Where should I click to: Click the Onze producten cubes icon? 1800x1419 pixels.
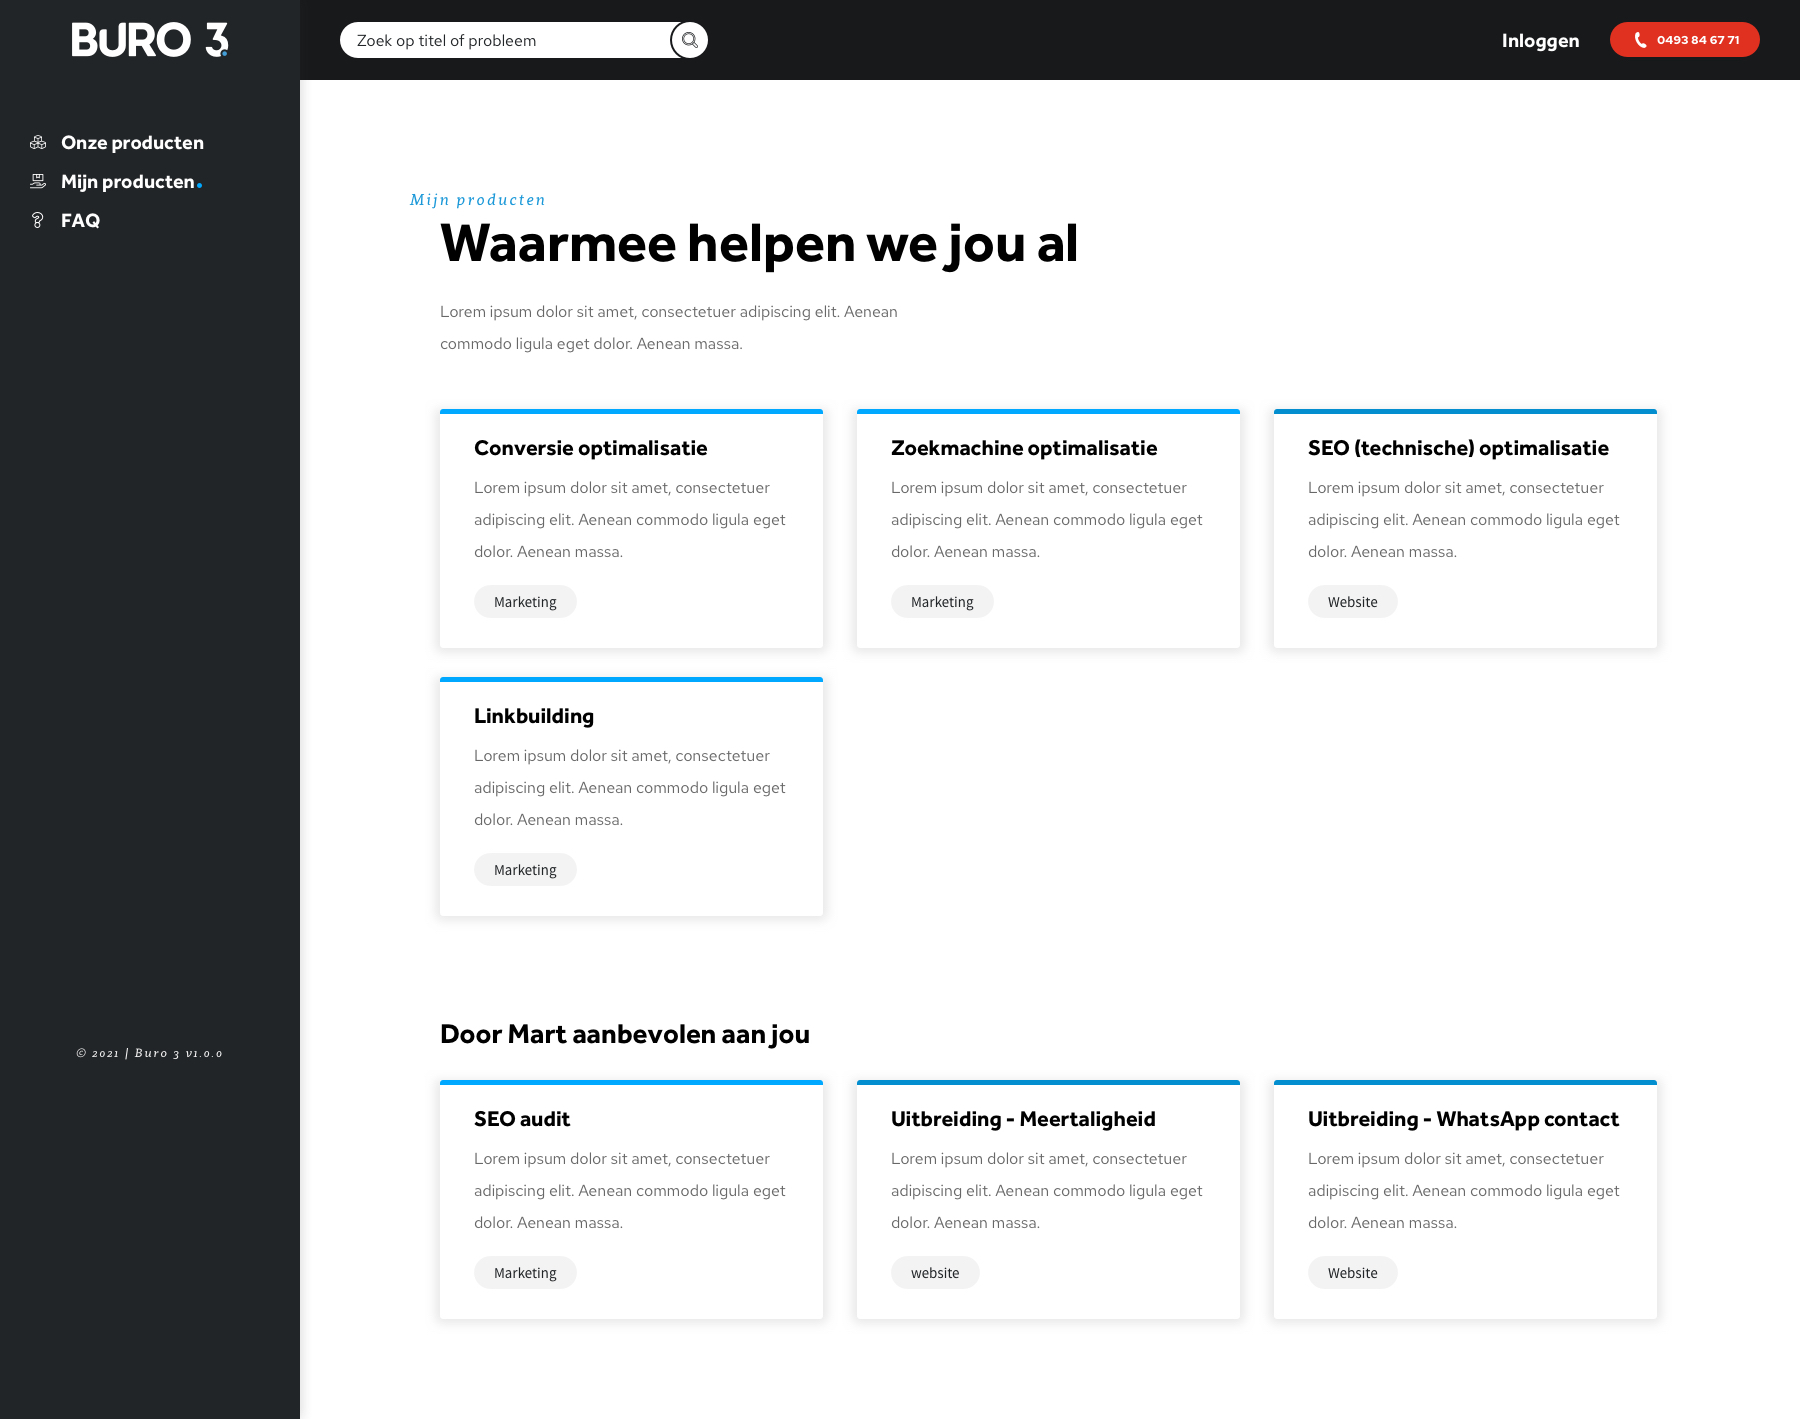pos(38,143)
